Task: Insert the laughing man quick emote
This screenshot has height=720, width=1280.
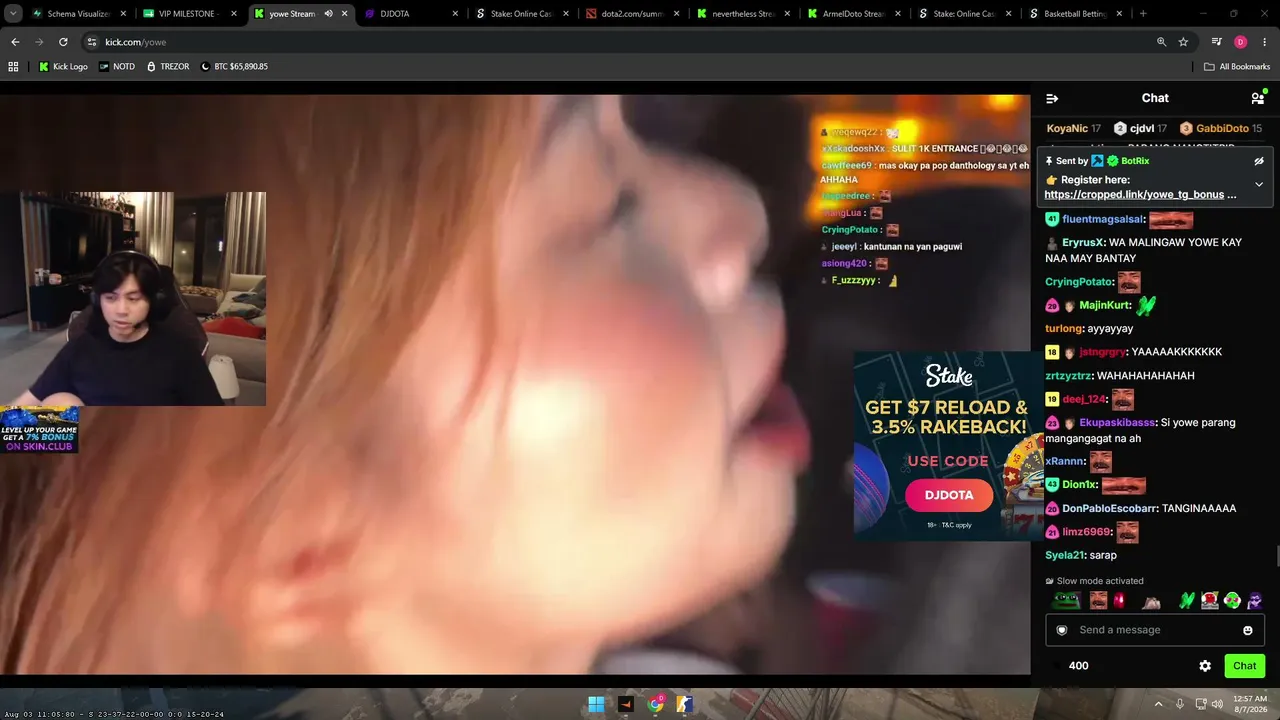Action: tap(1099, 601)
